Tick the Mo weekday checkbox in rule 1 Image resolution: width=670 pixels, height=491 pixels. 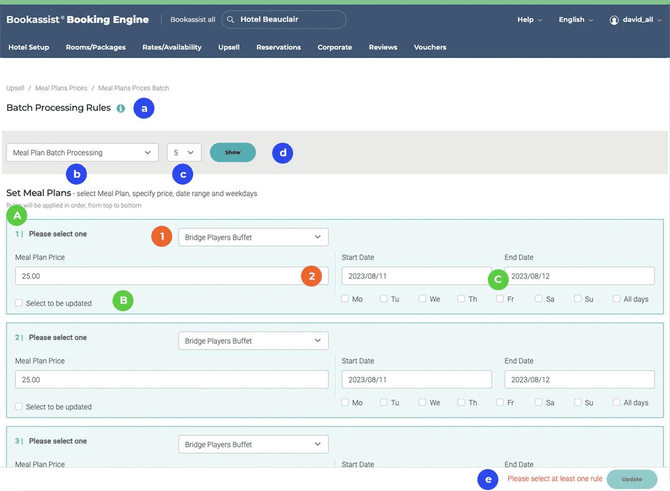[345, 299]
